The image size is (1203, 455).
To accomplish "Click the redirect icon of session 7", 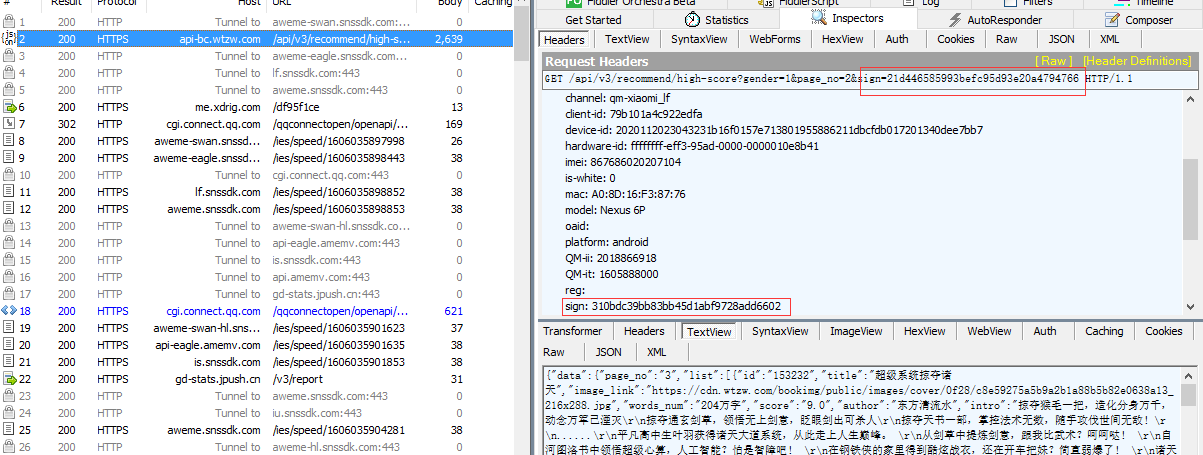I will pyautogui.click(x=10, y=123).
